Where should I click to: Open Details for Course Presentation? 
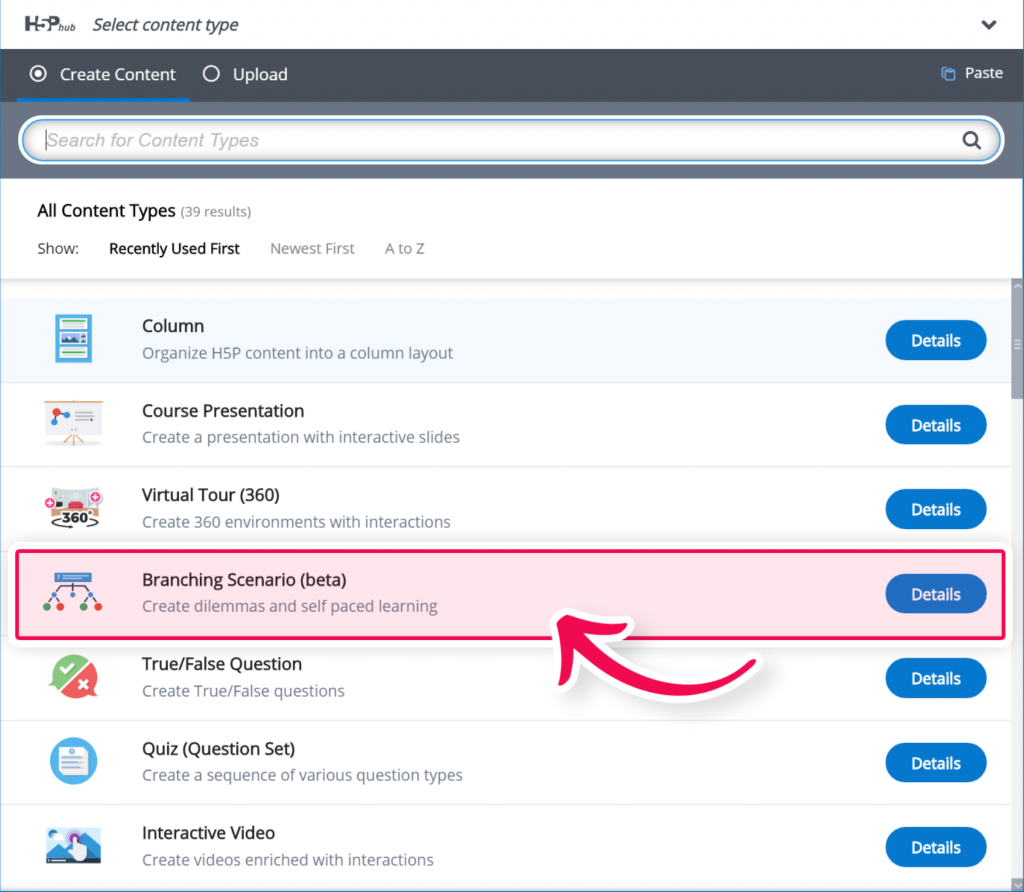[x=935, y=425]
